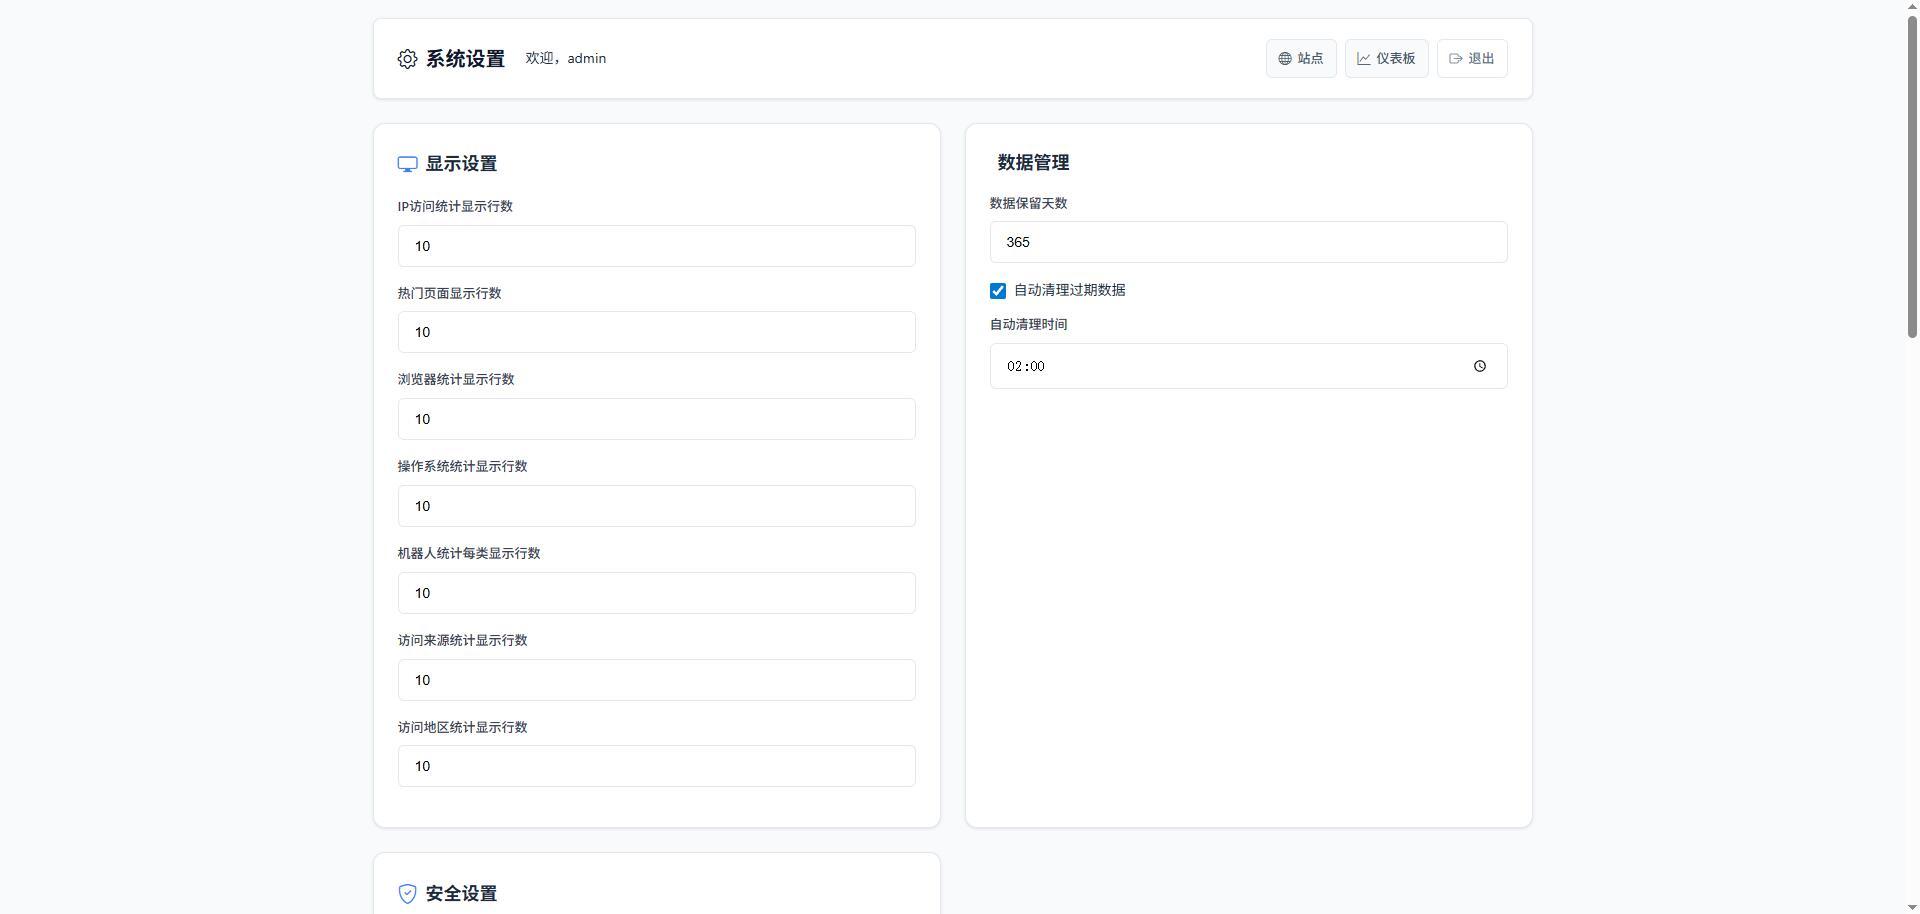Image resolution: width=1920 pixels, height=914 pixels.
Task: Click the 自动清理时间 label
Action: (1028, 325)
